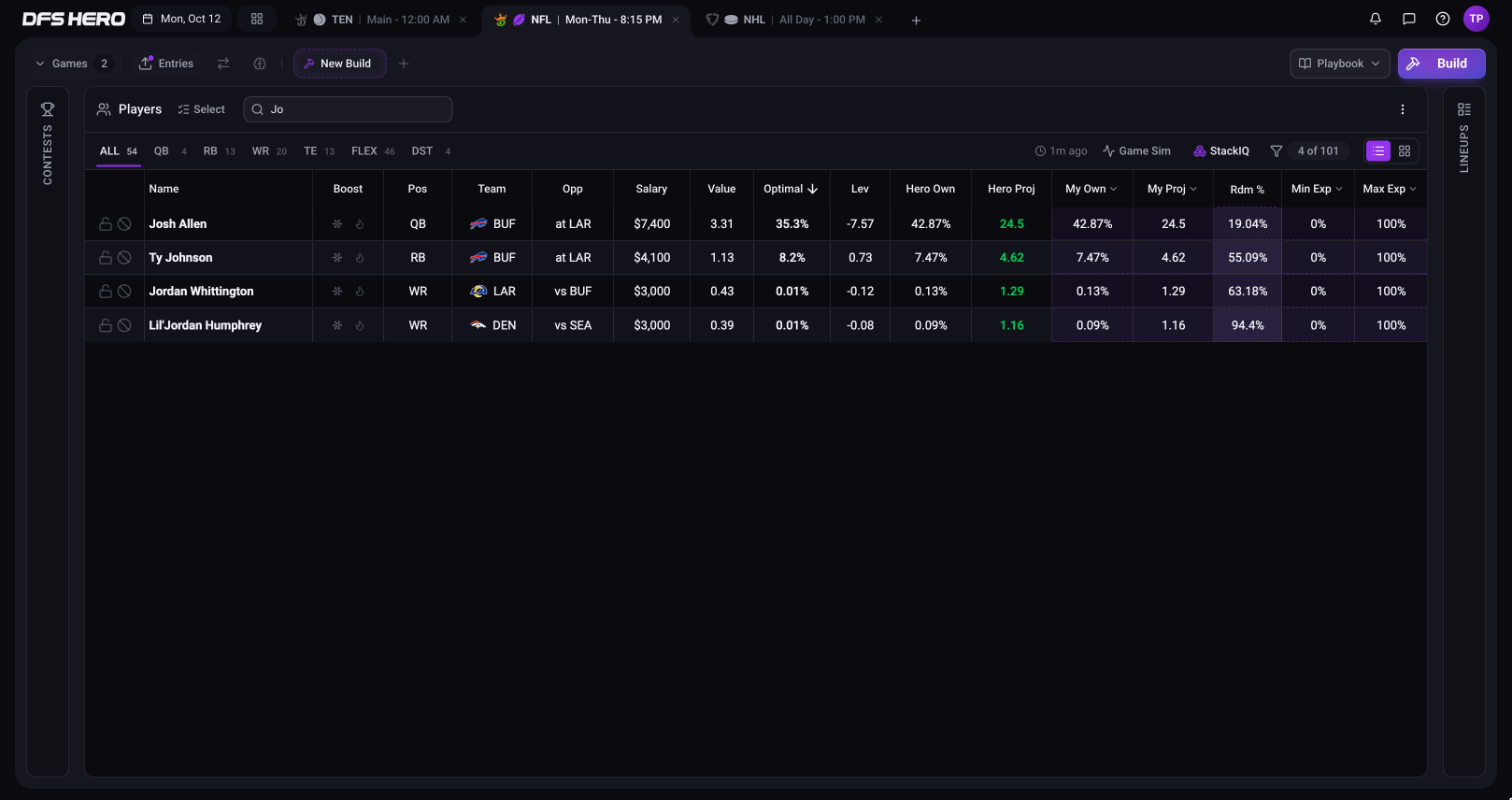Toggle the lock for Josh Allen
Screen dimensions: 1512x800
[105, 224]
